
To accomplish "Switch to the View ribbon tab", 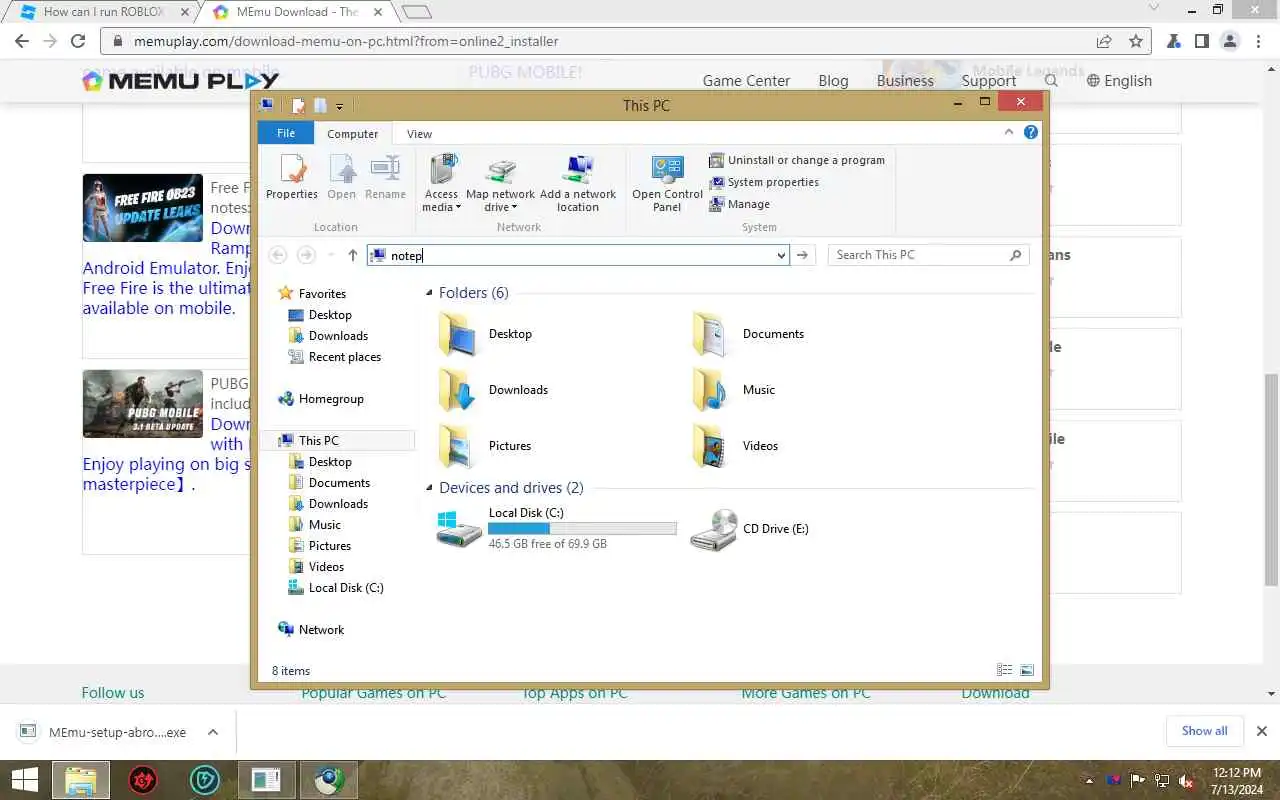I will 420,133.
